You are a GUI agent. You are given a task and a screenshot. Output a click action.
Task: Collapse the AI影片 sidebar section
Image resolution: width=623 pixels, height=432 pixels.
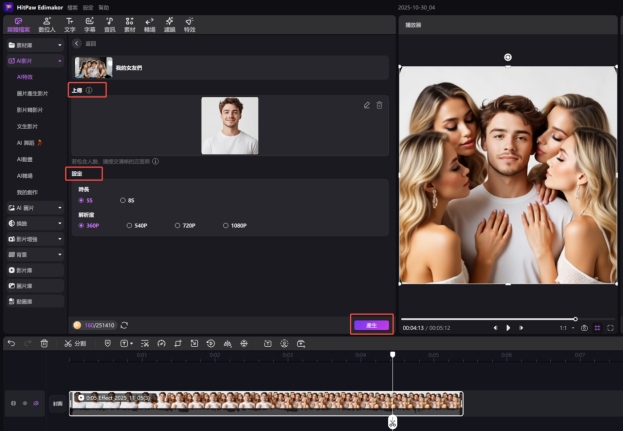[x=33, y=61]
